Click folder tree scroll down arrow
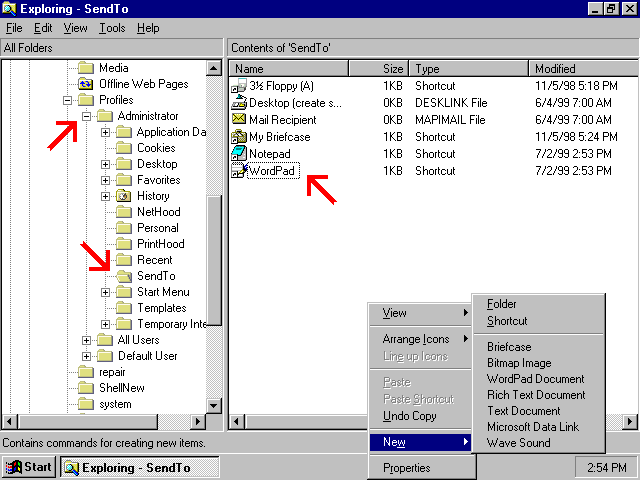Screen dimensions: 640x480 pyautogui.click(x=214, y=405)
